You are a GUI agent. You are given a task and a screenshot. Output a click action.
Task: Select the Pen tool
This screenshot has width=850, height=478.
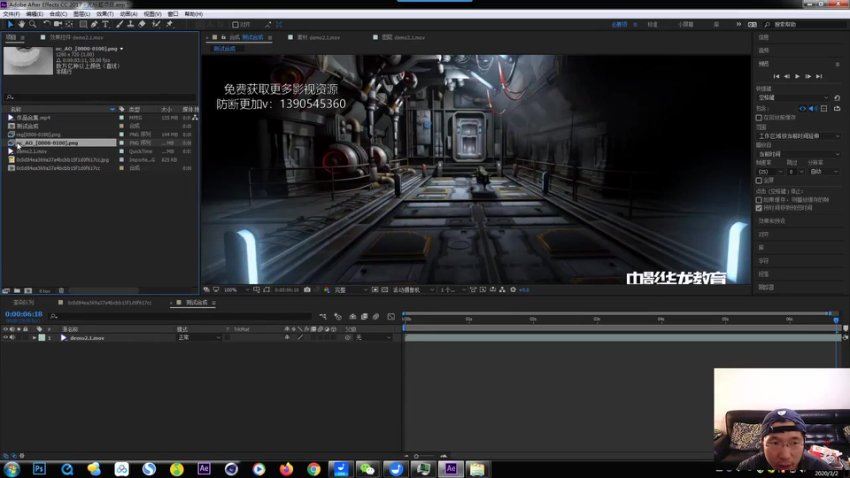(x=94, y=24)
